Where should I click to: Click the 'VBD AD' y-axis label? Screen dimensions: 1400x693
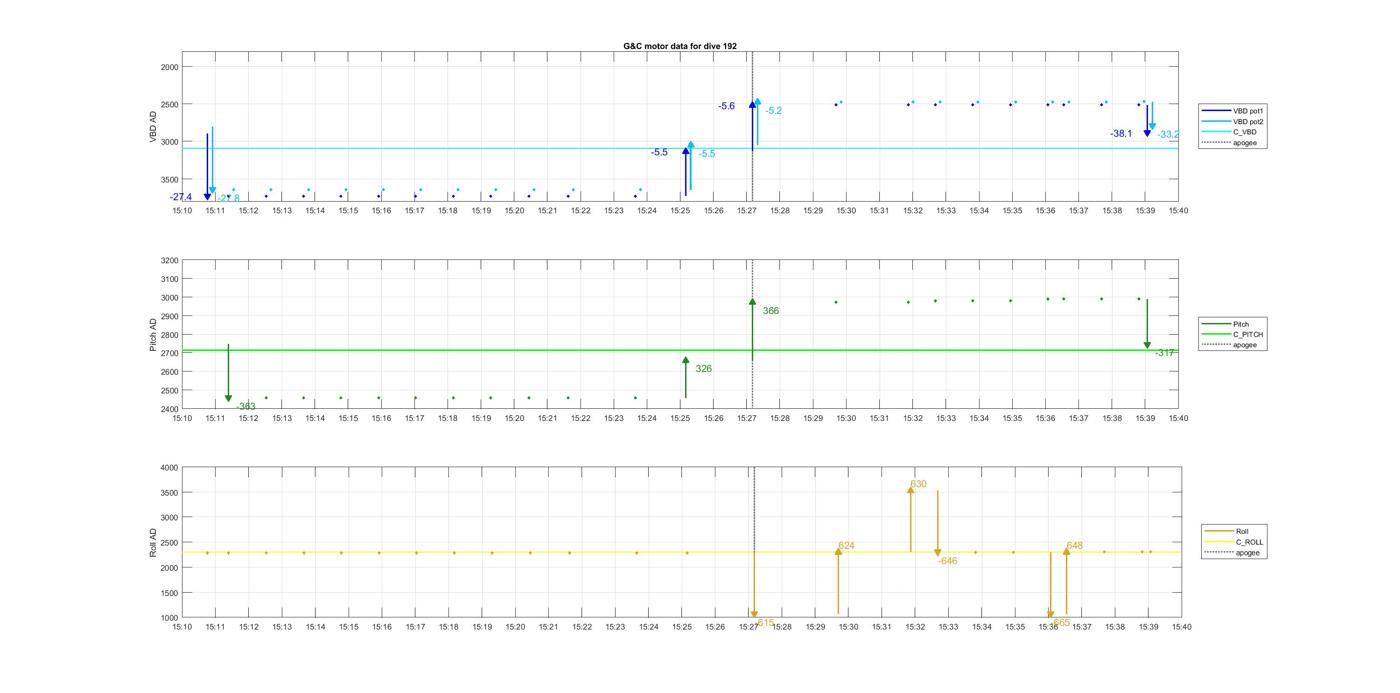154,127
